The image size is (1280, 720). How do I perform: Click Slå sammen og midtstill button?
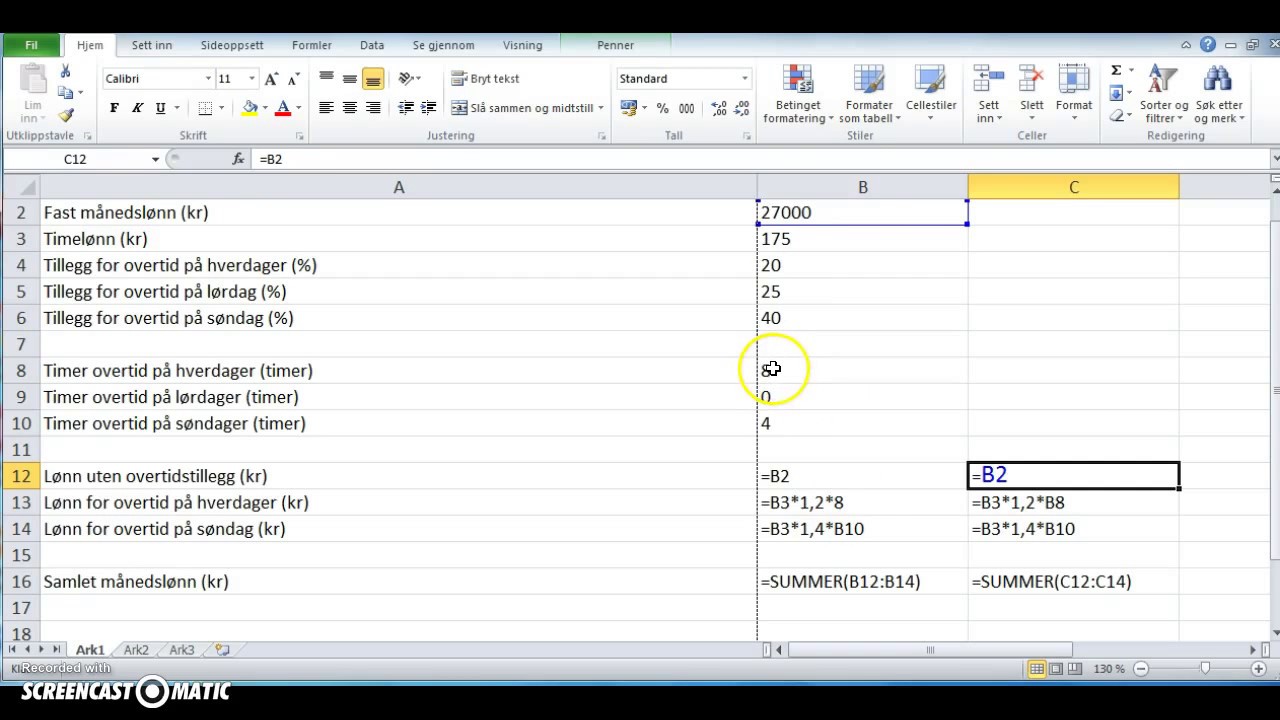click(x=522, y=108)
